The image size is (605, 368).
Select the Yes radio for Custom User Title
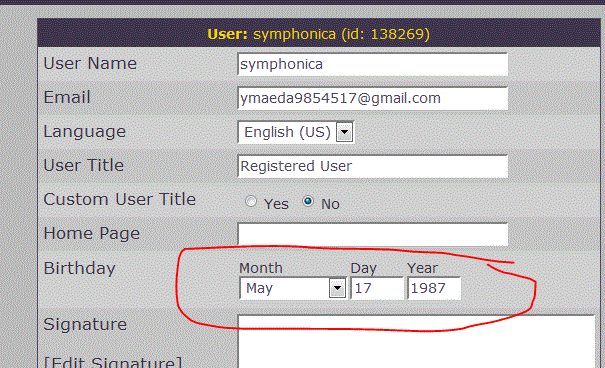click(x=251, y=201)
